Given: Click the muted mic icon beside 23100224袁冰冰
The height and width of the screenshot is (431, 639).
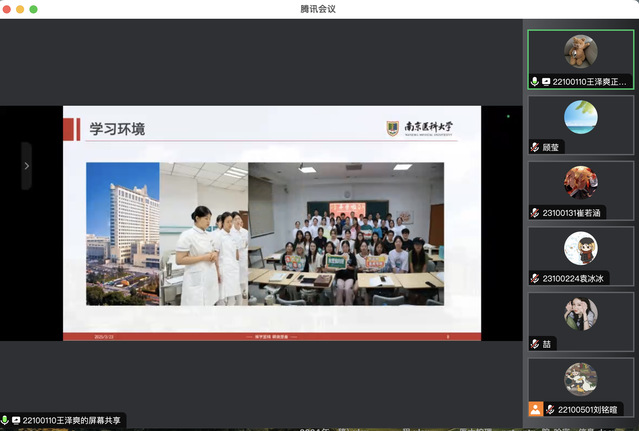Looking at the screenshot, I should click(535, 278).
